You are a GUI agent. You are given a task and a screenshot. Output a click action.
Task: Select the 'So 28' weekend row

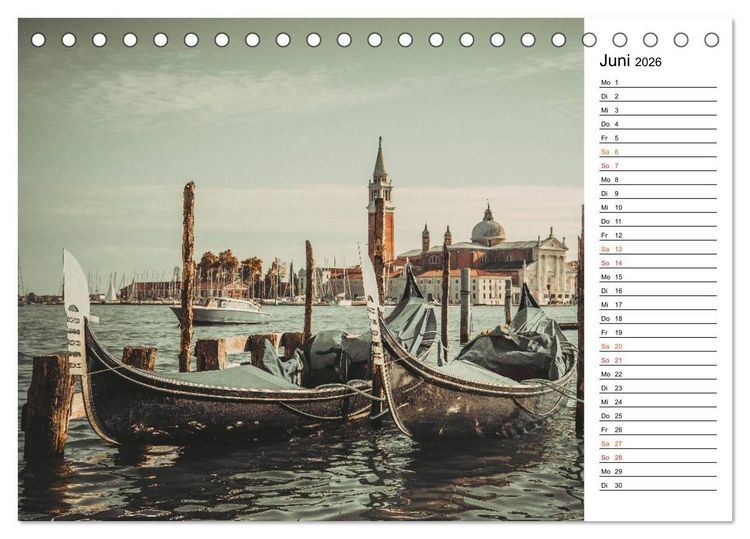pos(658,457)
